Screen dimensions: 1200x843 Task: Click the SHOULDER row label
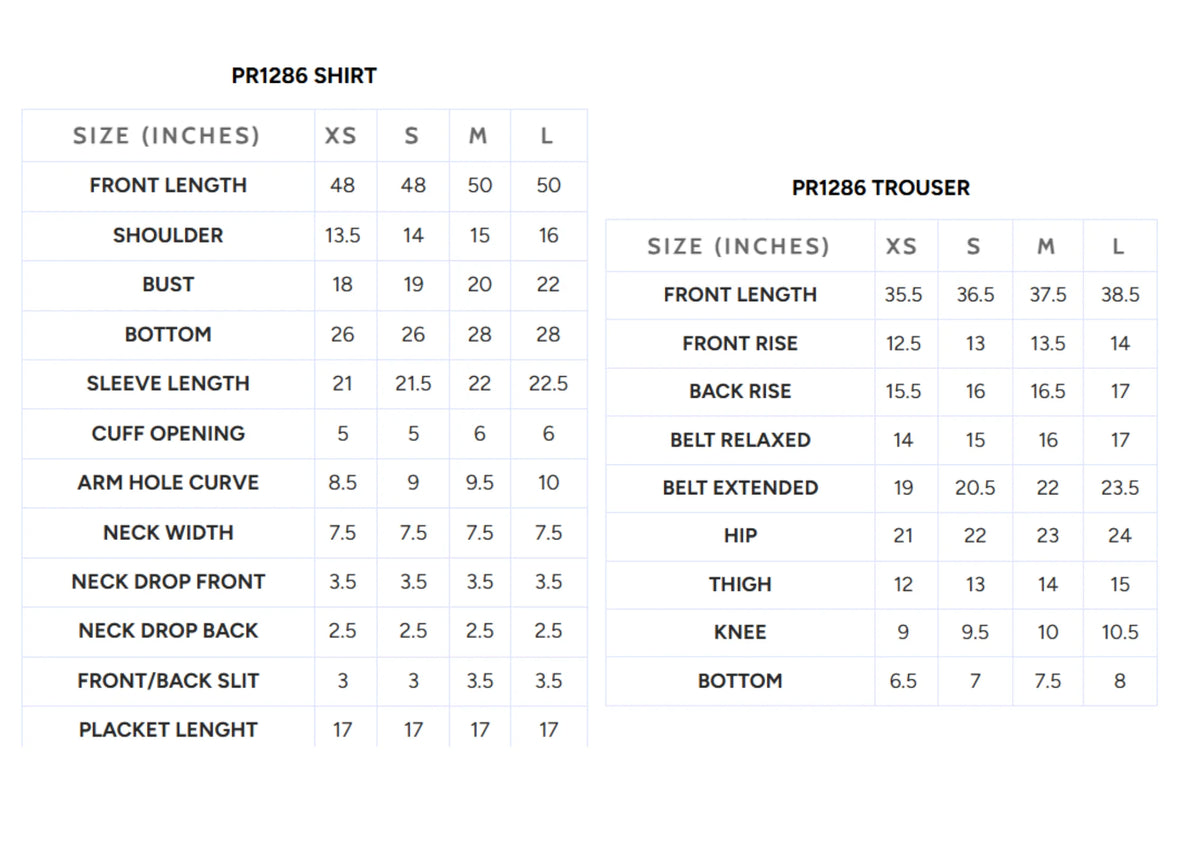[168, 235]
